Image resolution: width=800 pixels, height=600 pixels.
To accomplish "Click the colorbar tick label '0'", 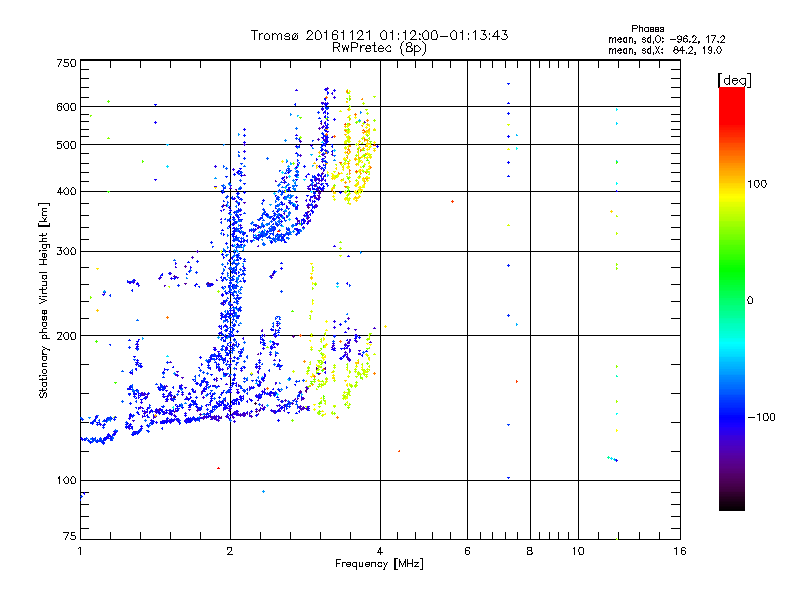I will coord(750,301).
